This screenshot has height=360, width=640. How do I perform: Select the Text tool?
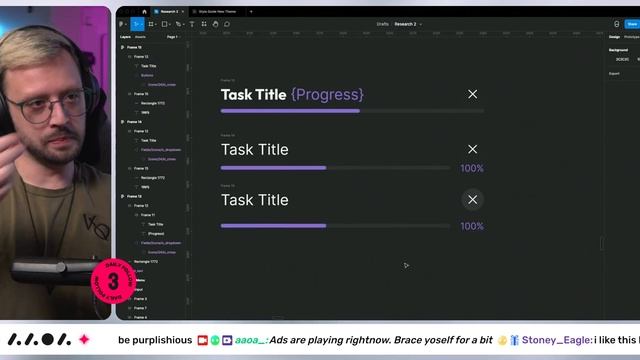[x=192, y=24]
